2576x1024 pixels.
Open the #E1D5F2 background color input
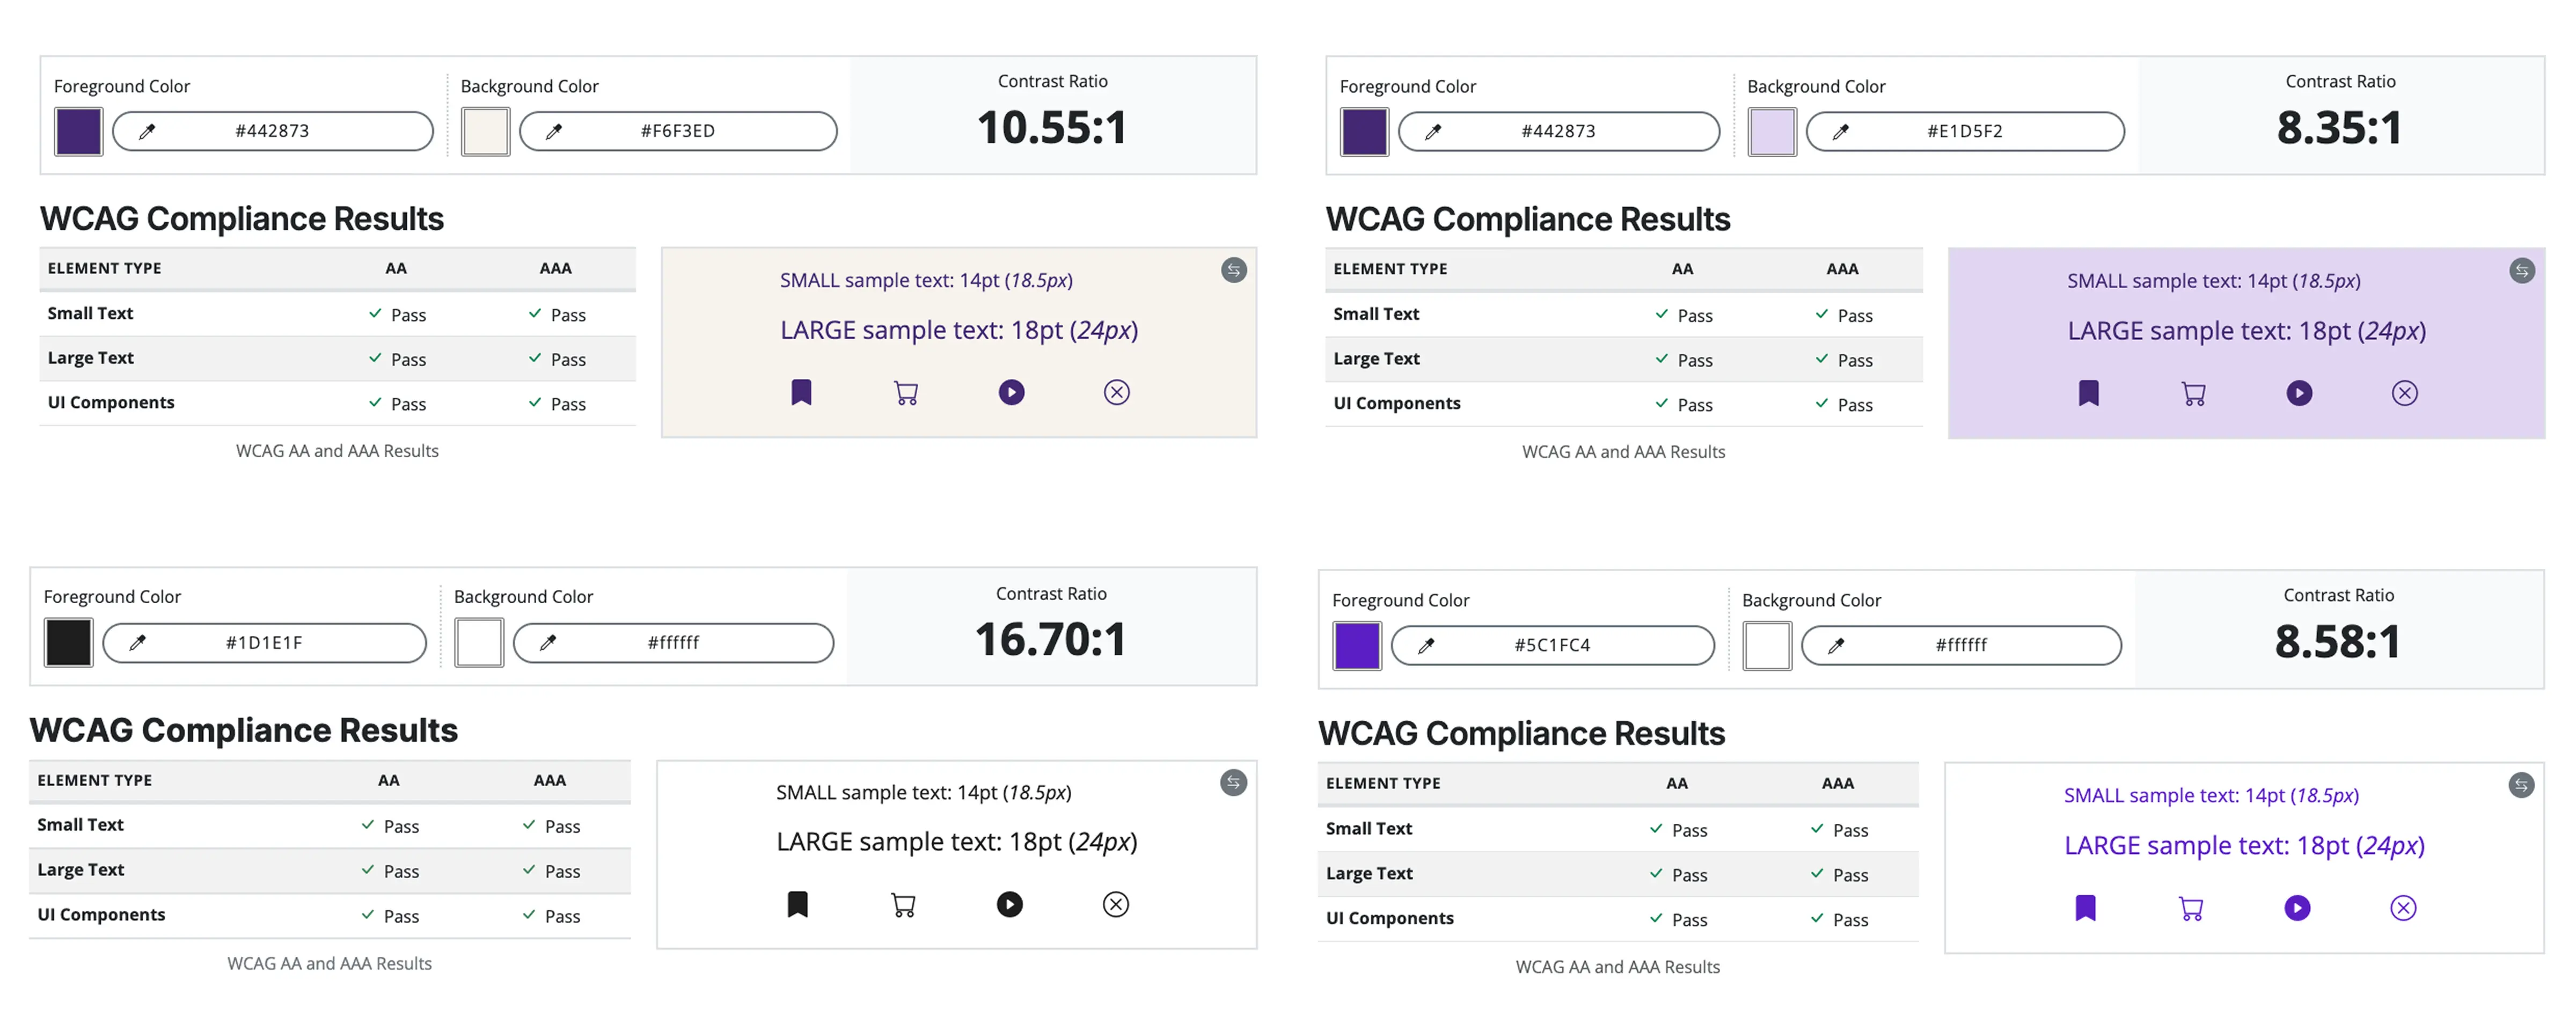point(1963,131)
